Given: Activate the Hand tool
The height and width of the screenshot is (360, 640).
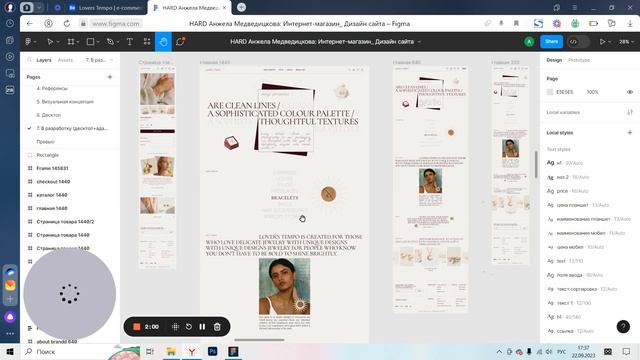Looking at the screenshot, I should 163,42.
